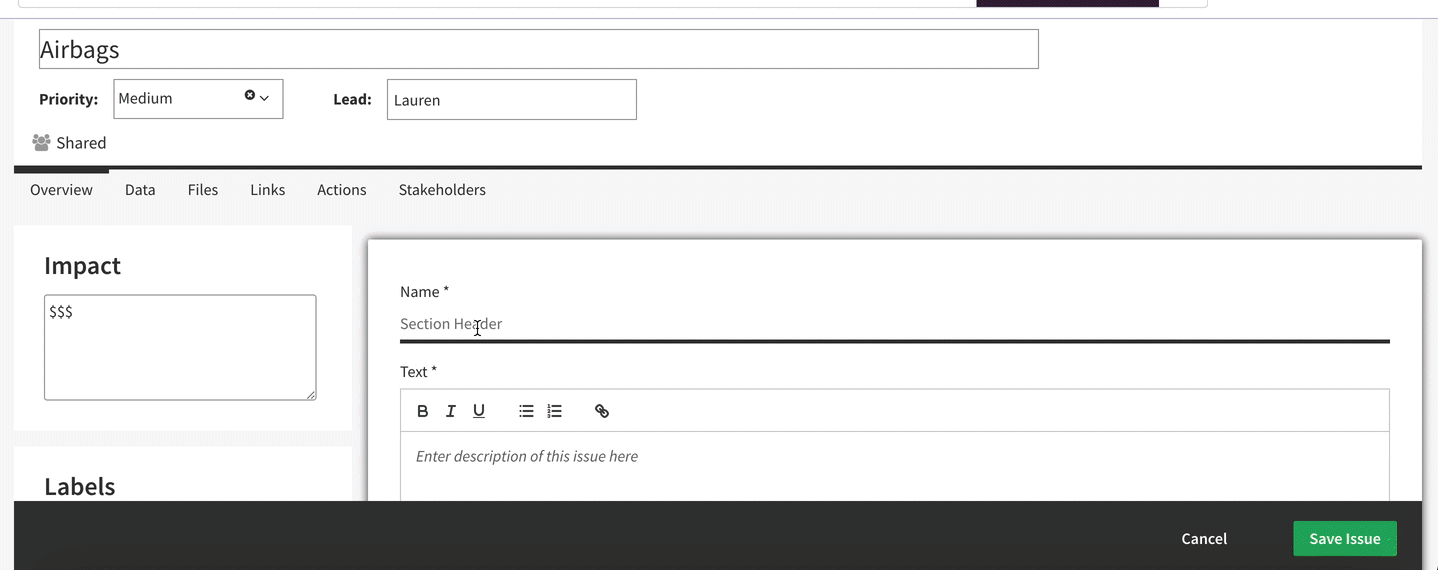Click the Shared people icon
The height and width of the screenshot is (570, 1438).
41,143
